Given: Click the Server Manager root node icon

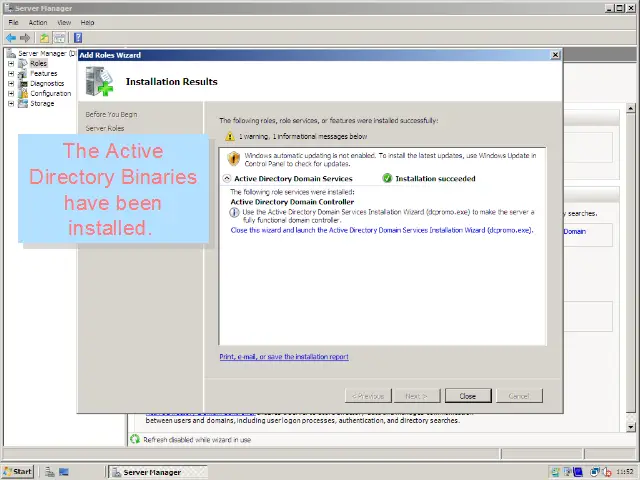Looking at the screenshot, I should tap(11, 53).
